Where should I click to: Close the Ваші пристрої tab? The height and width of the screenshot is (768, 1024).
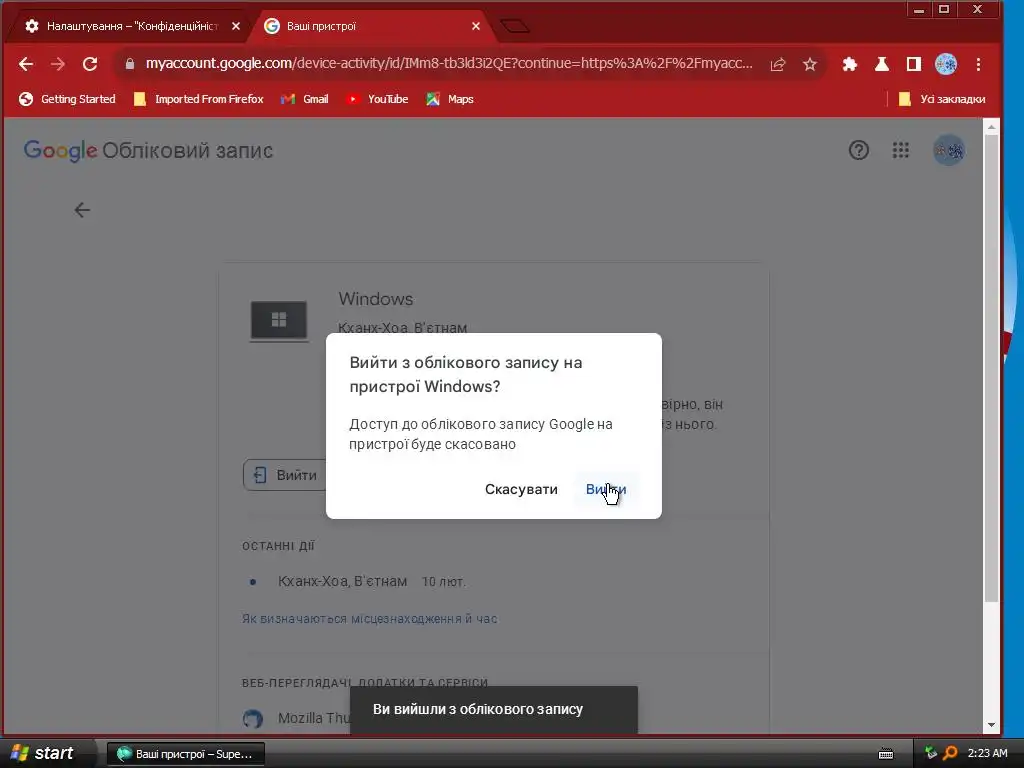point(475,26)
